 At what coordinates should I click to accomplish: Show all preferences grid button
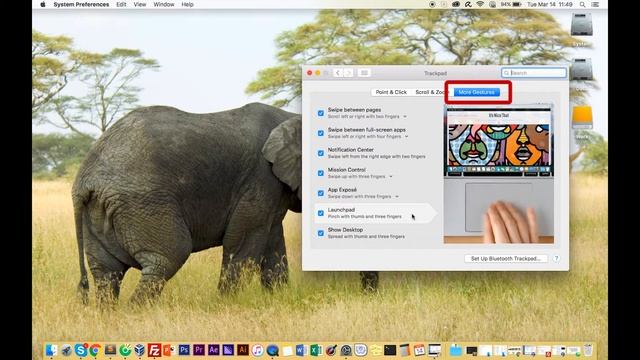click(x=364, y=73)
